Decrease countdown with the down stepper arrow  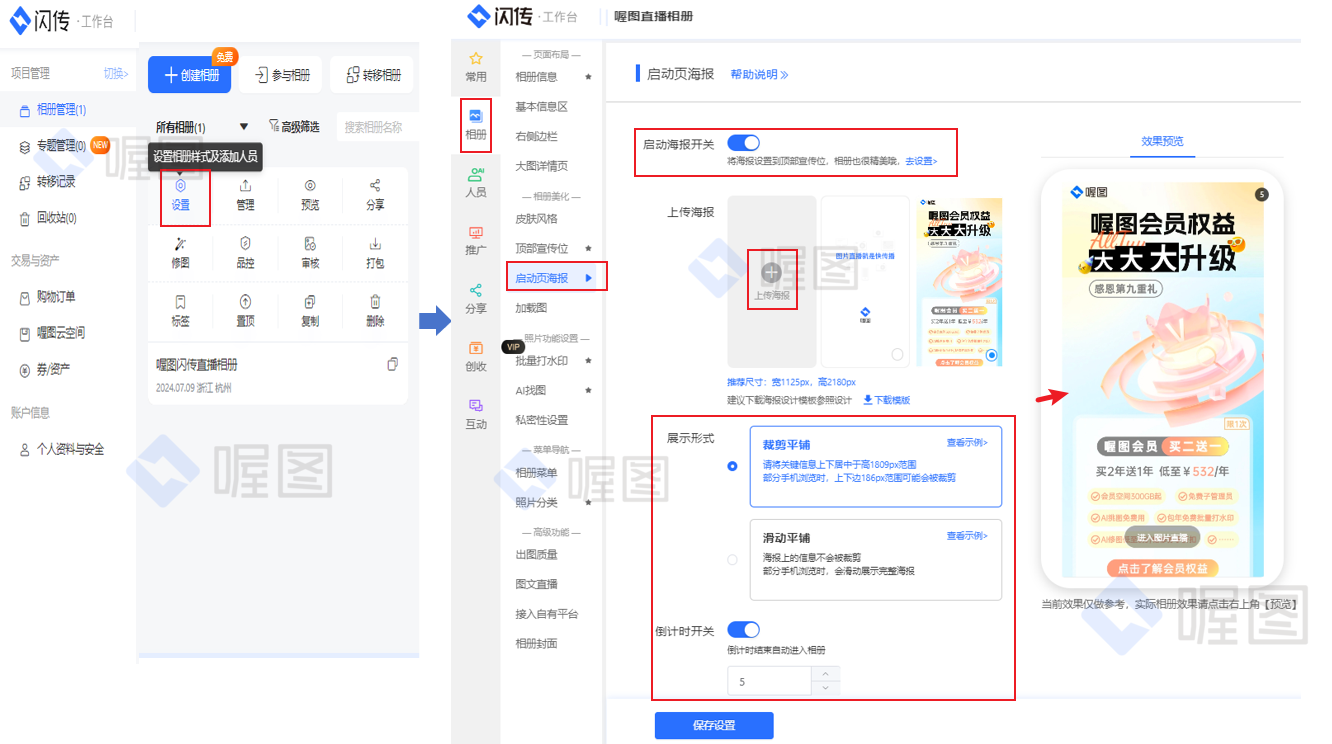point(825,688)
